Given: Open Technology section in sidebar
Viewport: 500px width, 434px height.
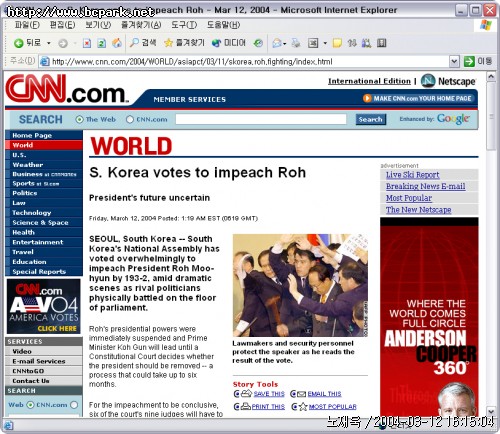Looking at the screenshot, I should pos(32,213).
